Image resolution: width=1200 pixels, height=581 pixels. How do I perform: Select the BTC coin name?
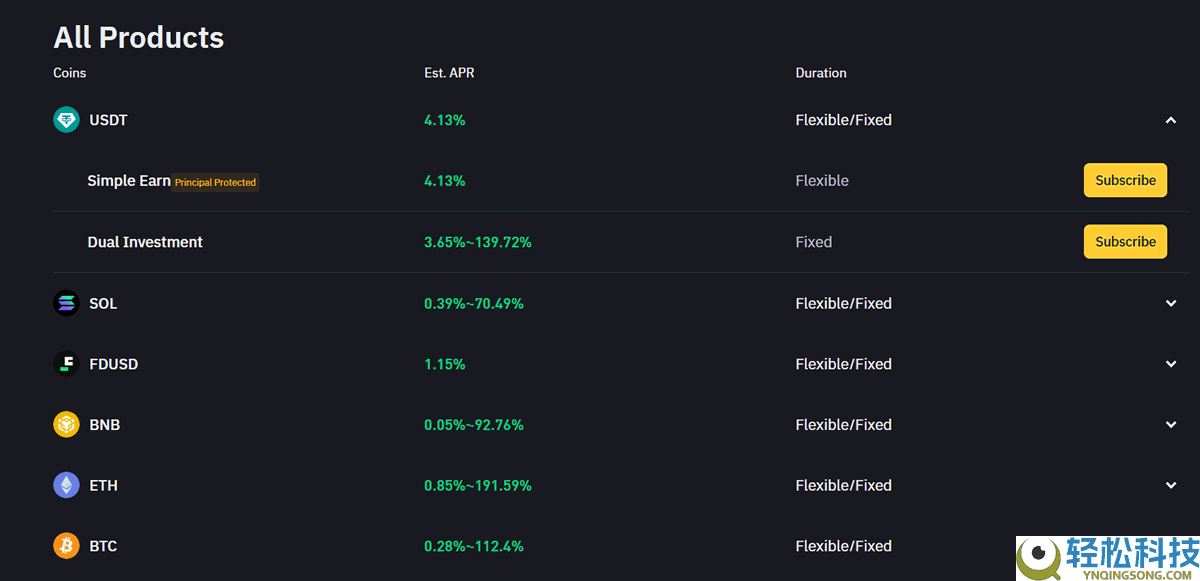(103, 546)
